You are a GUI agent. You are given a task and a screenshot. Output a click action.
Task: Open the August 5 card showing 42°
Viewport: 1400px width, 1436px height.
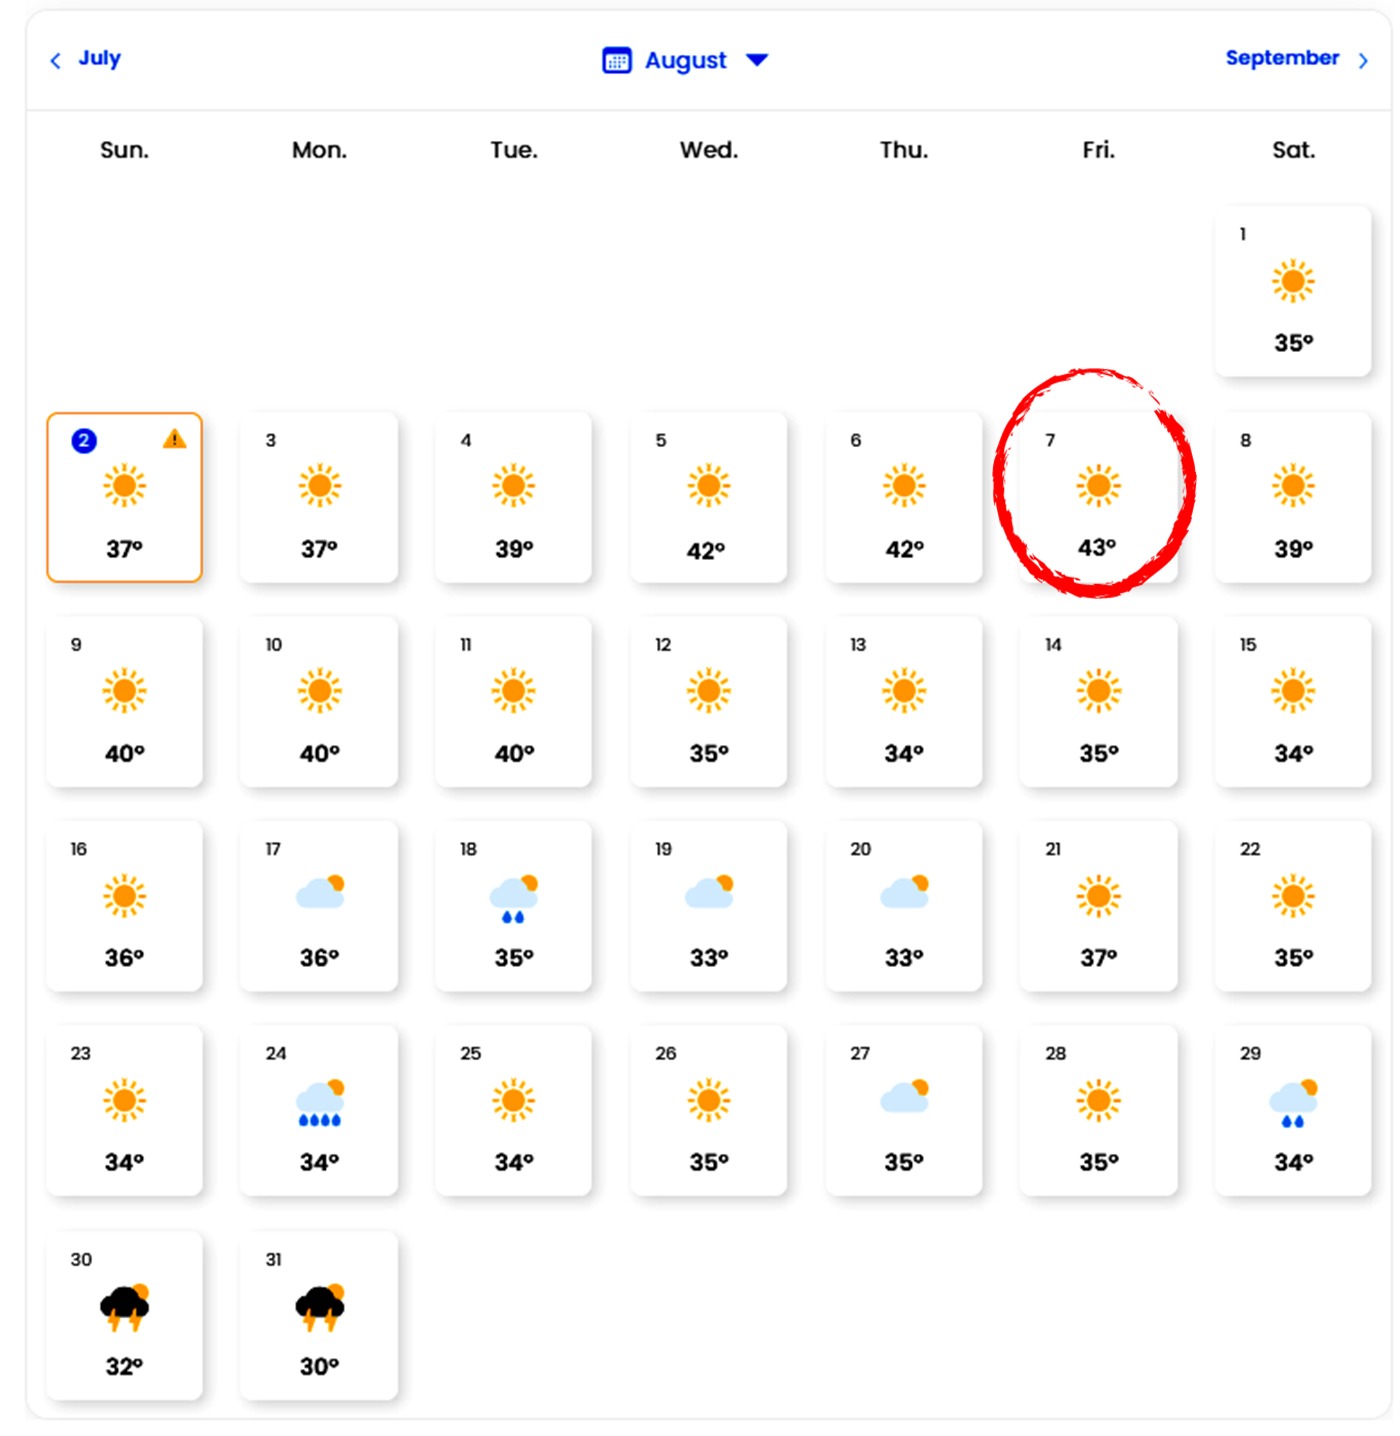click(709, 497)
